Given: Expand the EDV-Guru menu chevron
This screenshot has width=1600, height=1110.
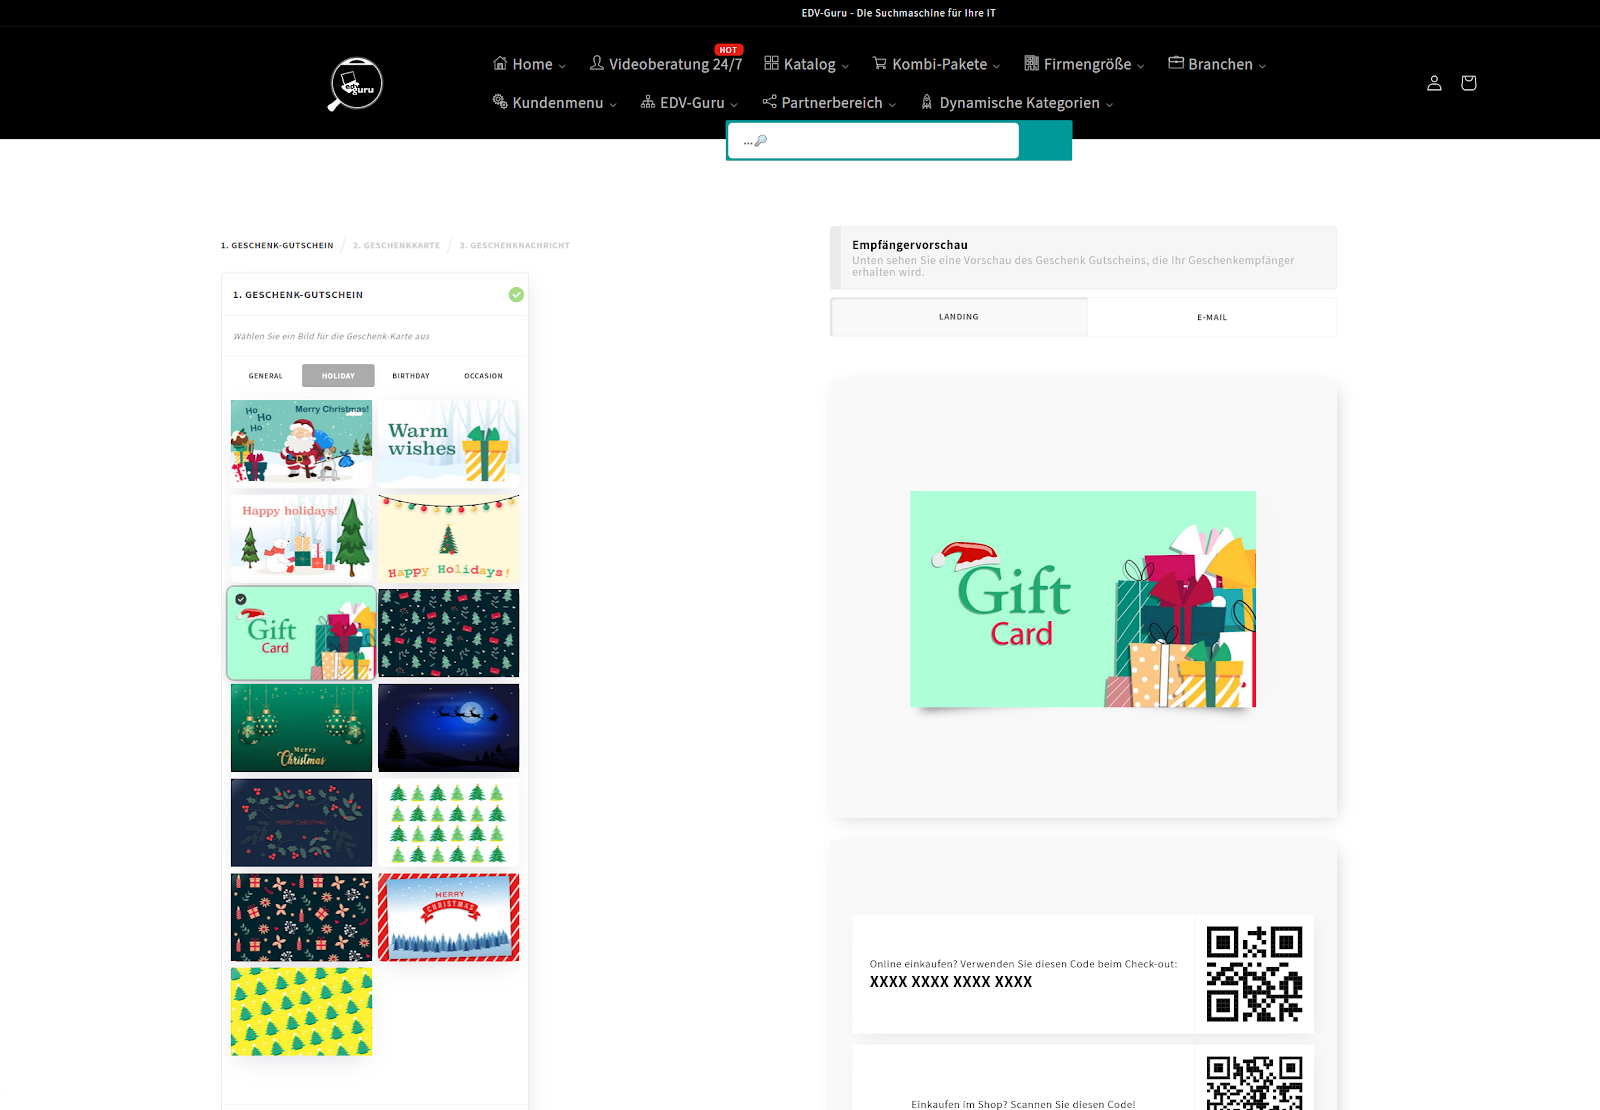Looking at the screenshot, I should pyautogui.click(x=734, y=105).
